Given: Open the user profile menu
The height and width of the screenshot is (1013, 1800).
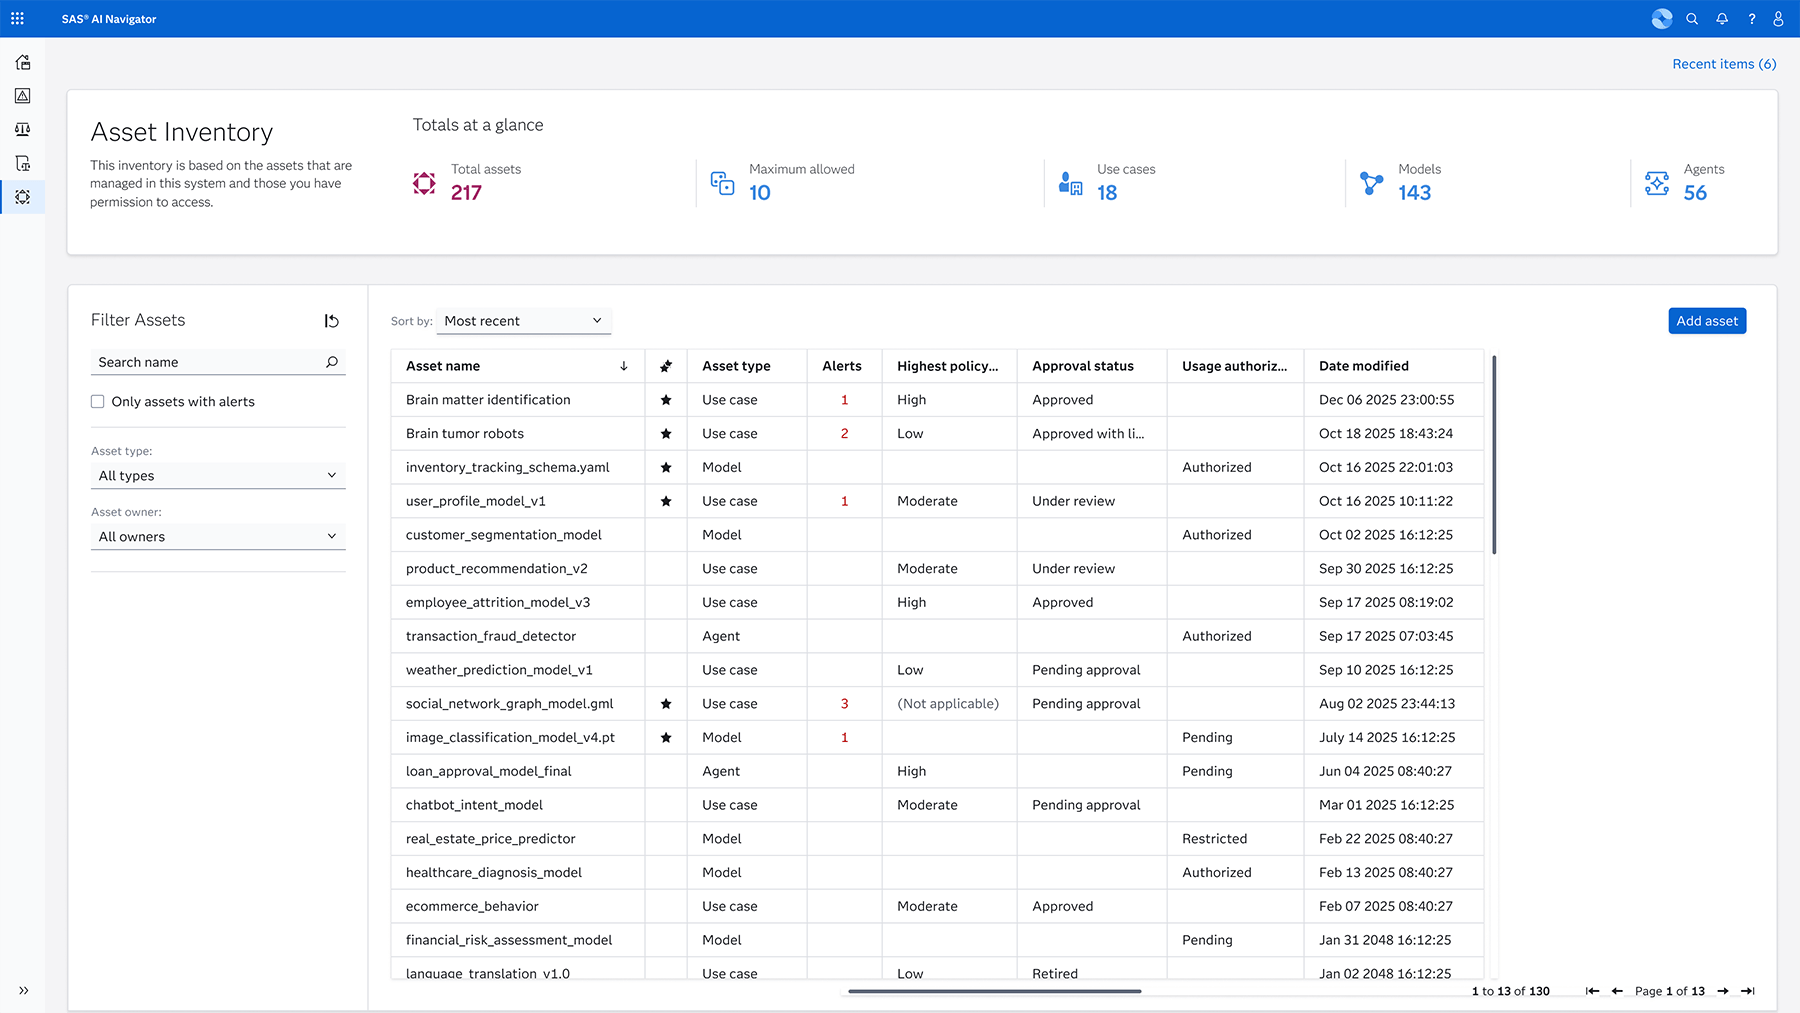Looking at the screenshot, I should point(1778,18).
